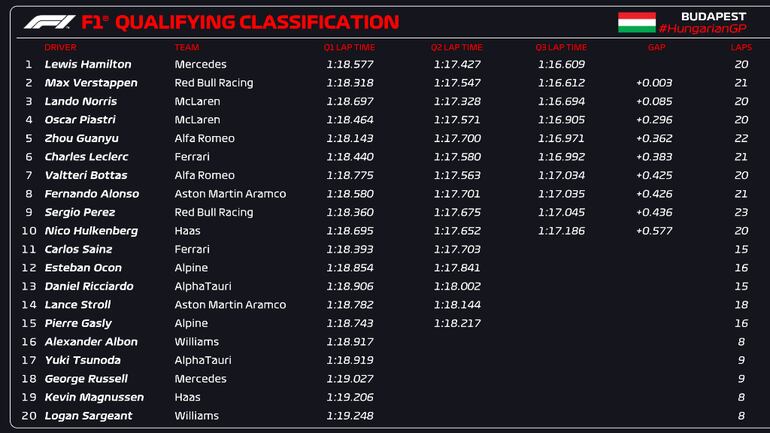Open Zhou Guanyu's driver entry
The width and height of the screenshot is (770, 433).
(81, 138)
